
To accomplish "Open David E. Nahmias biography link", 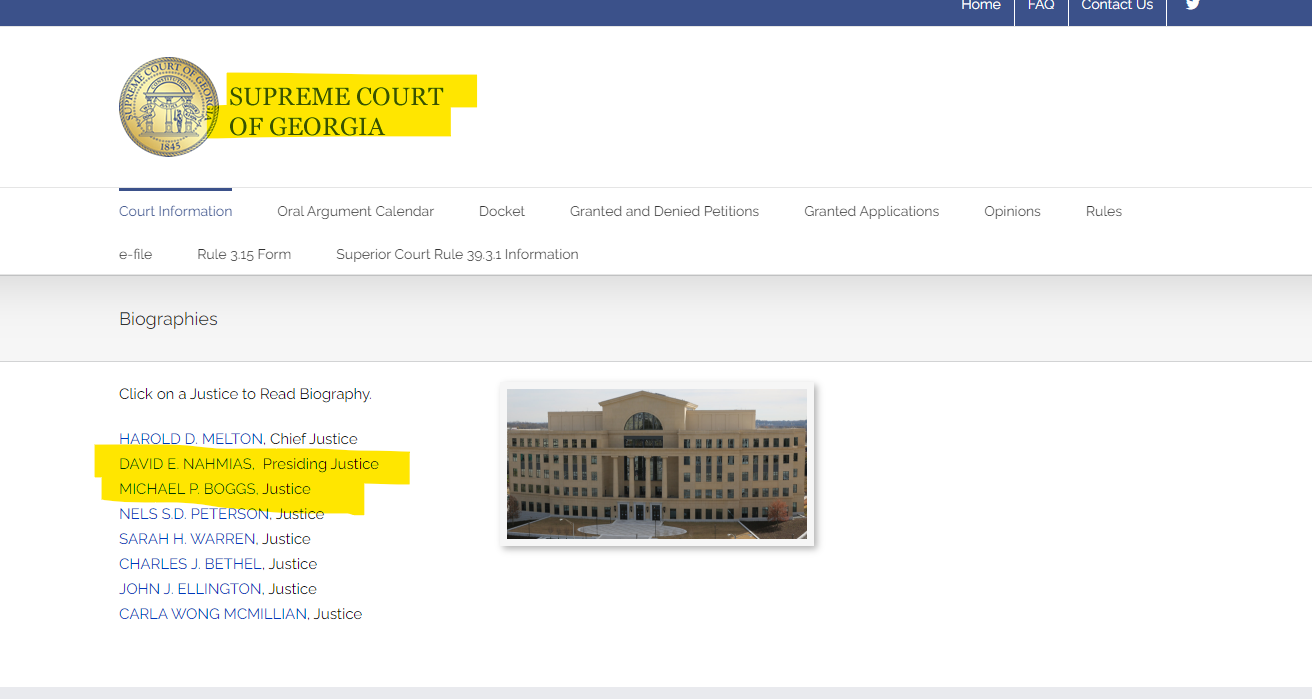I will (x=185, y=464).
